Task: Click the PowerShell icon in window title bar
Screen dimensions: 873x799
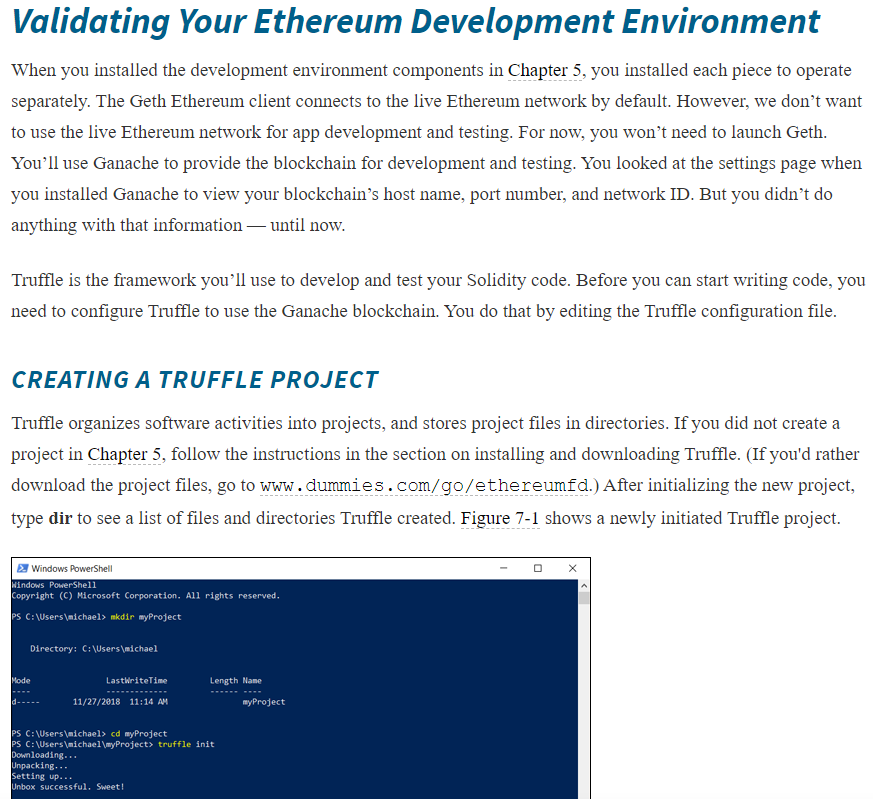Action: point(22,568)
